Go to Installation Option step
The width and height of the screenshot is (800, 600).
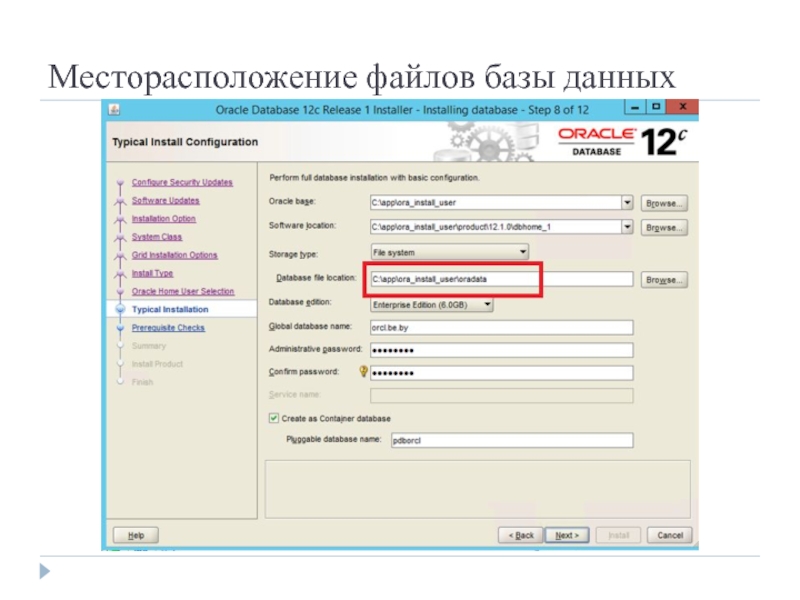[x=163, y=218]
